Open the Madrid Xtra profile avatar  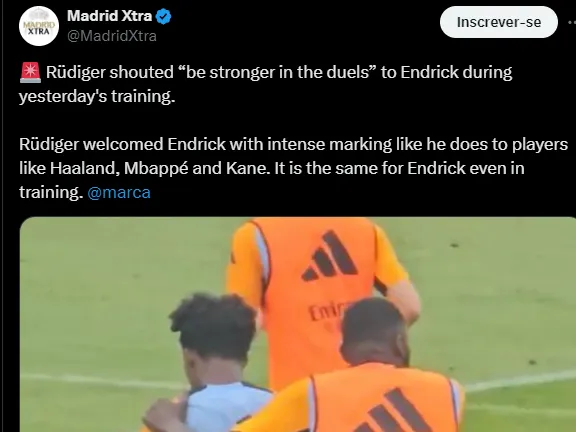tap(39, 26)
